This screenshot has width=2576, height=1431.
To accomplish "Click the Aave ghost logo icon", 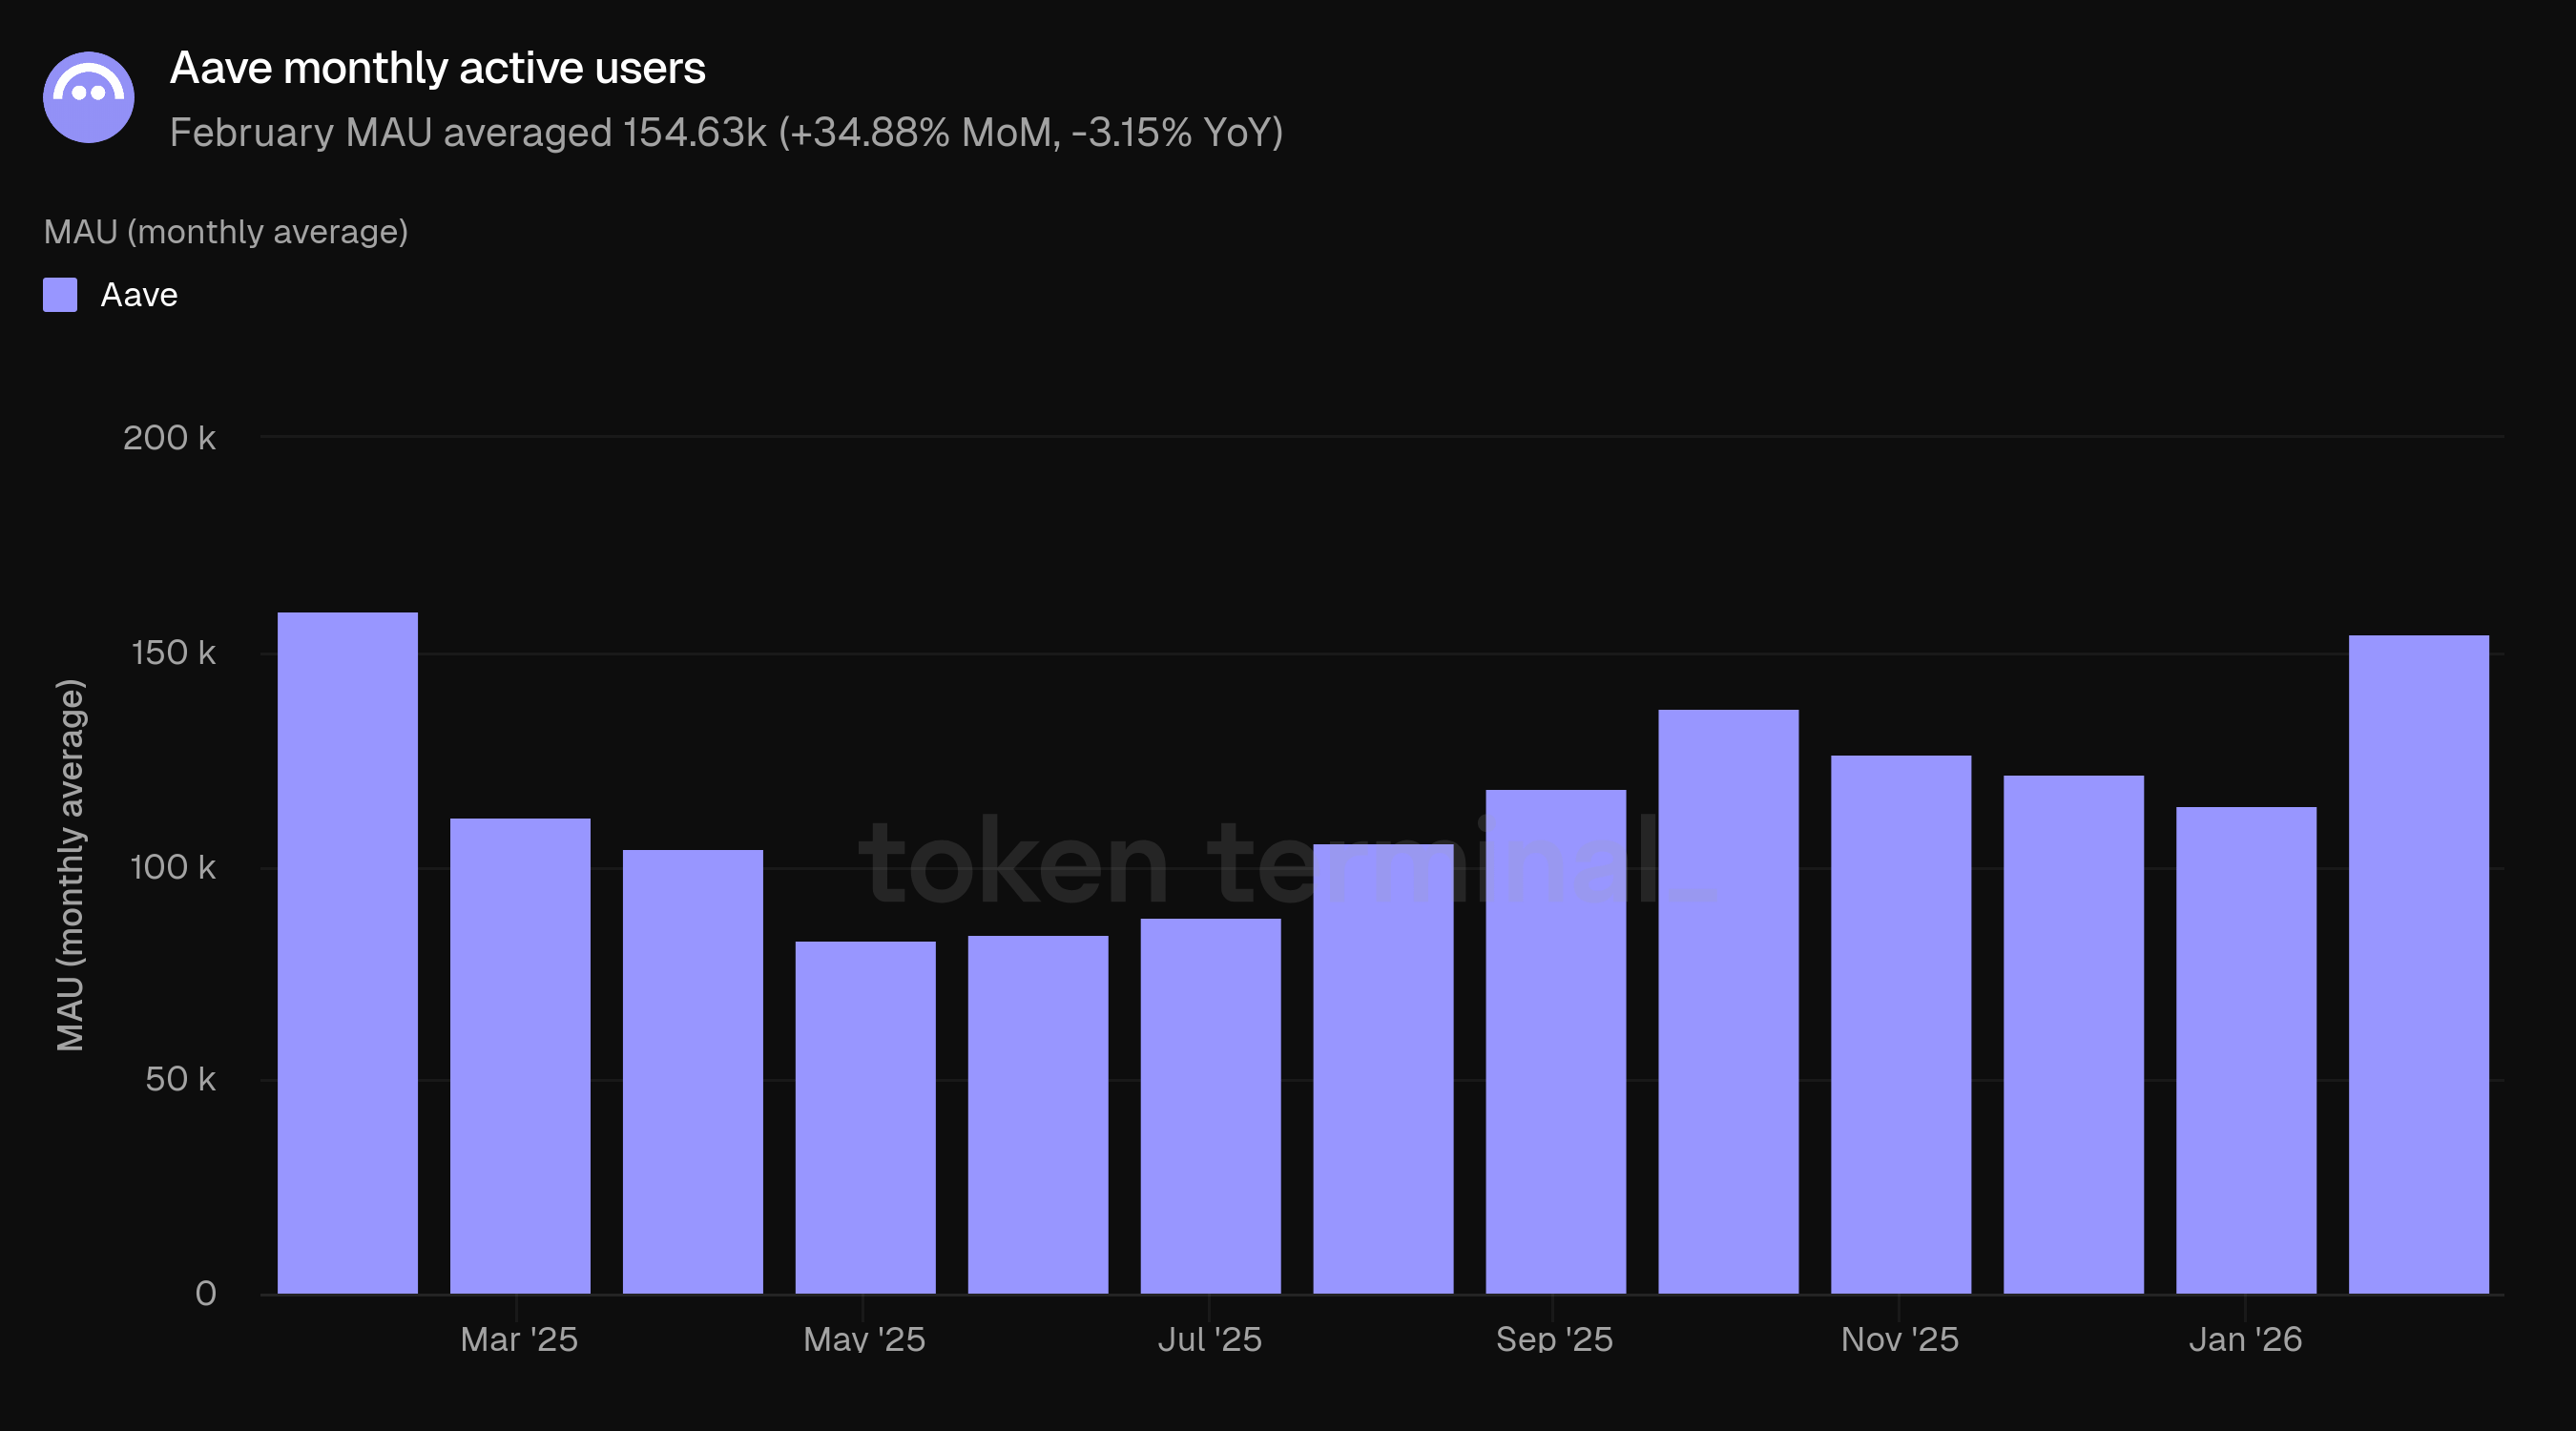I will pos(89,97).
